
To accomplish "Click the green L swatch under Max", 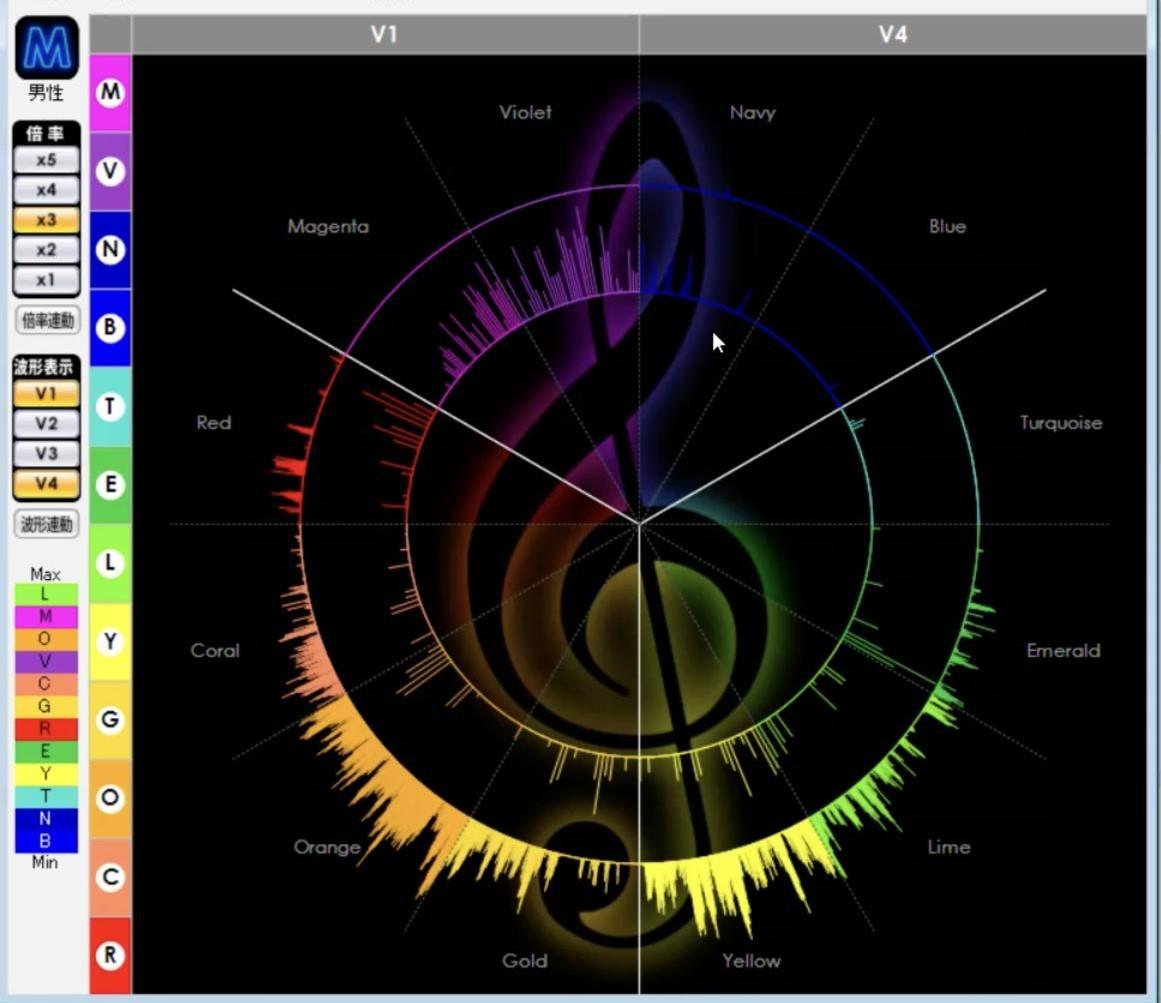I will [x=45, y=595].
